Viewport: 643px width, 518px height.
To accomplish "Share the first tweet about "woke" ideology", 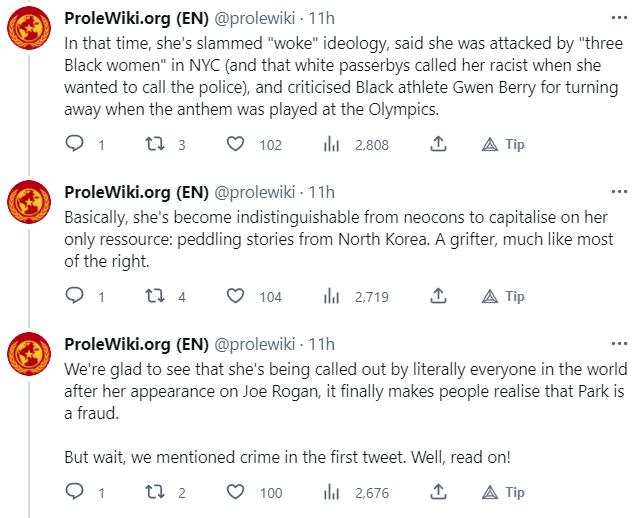I will tap(438, 144).
